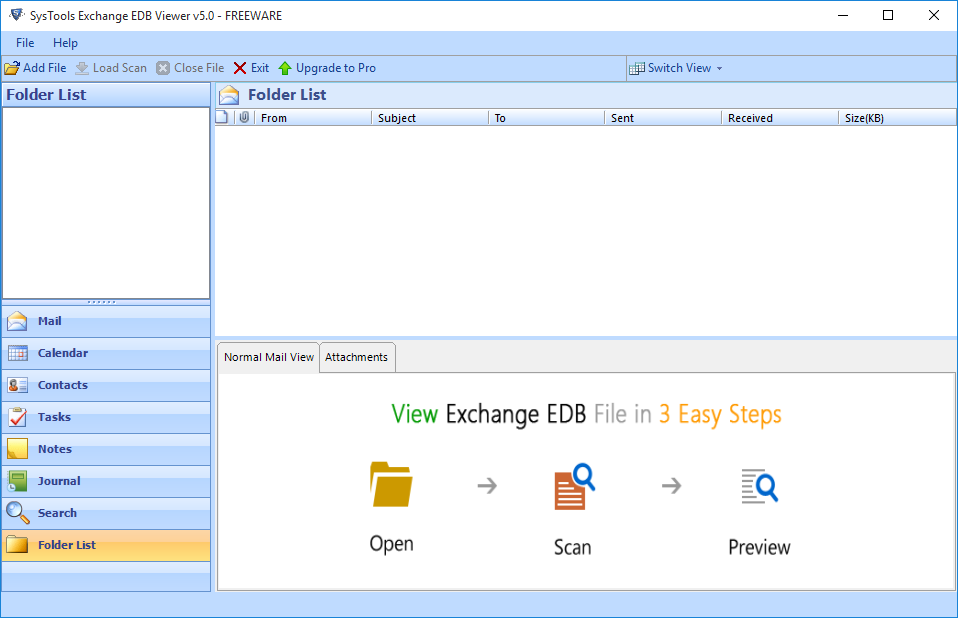Select the Calendar icon in sidebar
Viewport: 958px width, 618px height.
point(18,353)
